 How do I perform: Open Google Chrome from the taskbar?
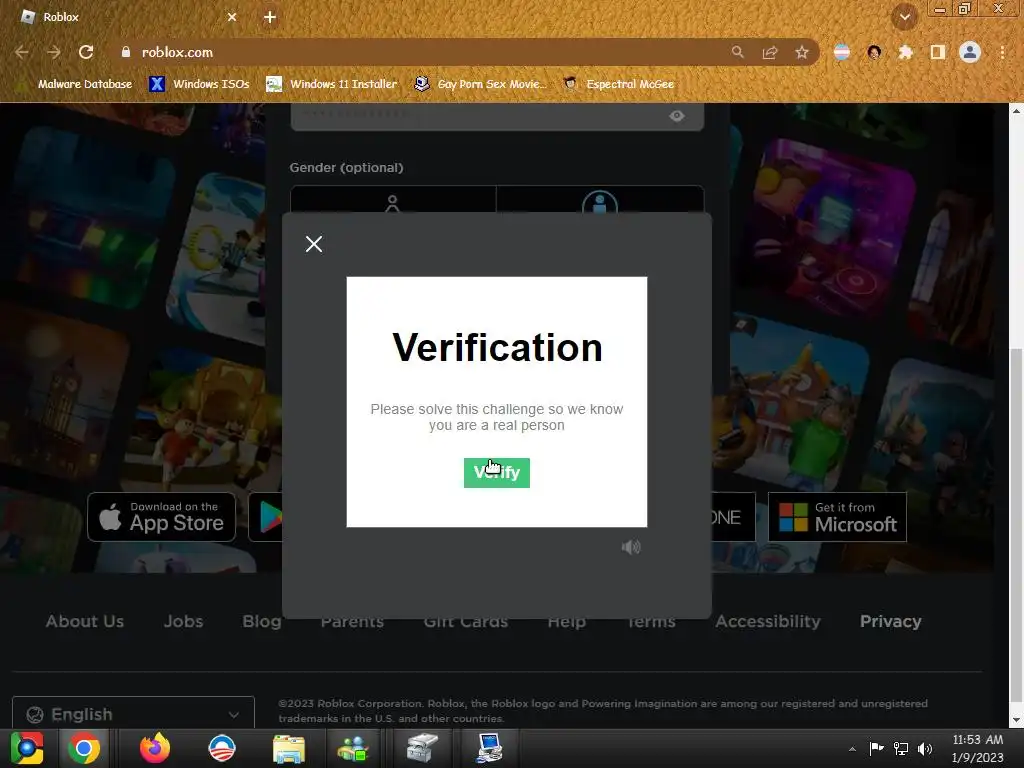coord(84,748)
